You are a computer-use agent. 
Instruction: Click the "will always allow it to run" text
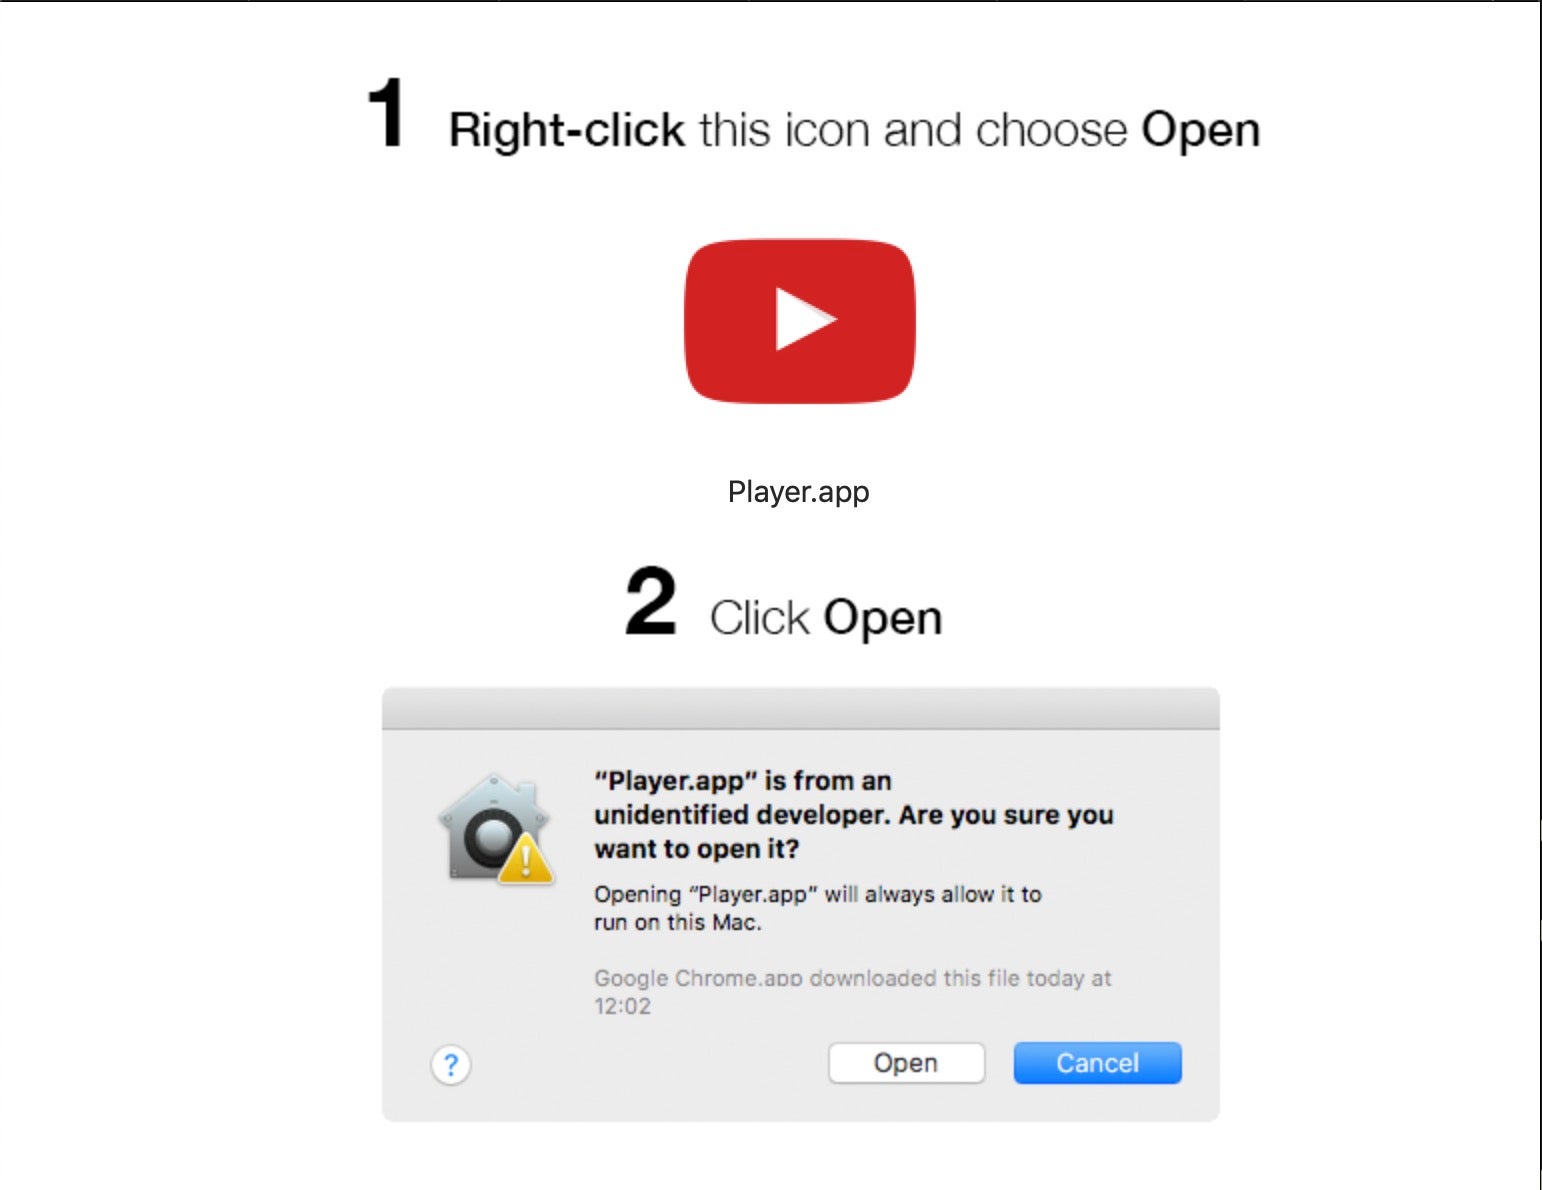pyautogui.click(x=818, y=908)
